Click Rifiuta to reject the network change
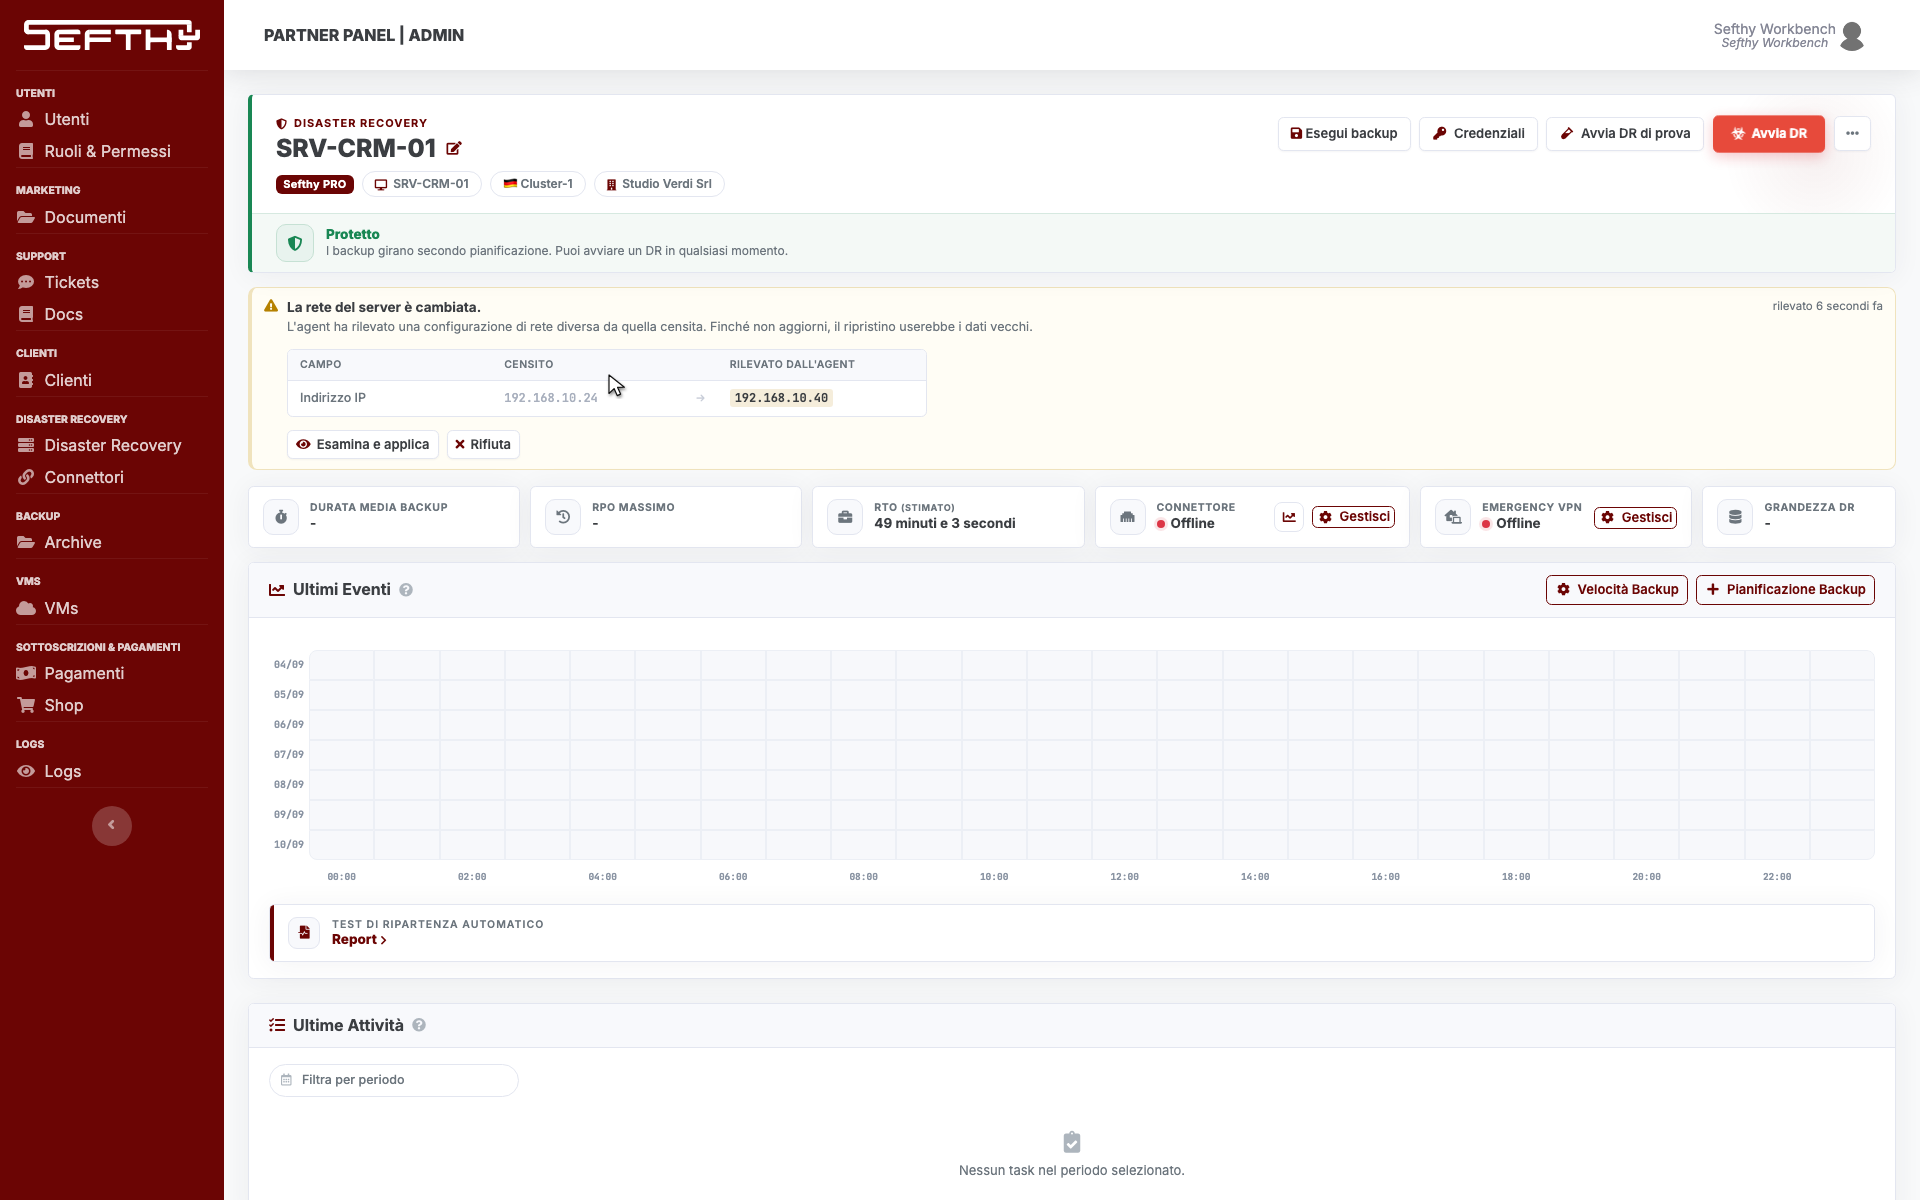This screenshot has height=1200, width=1920. [x=483, y=445]
